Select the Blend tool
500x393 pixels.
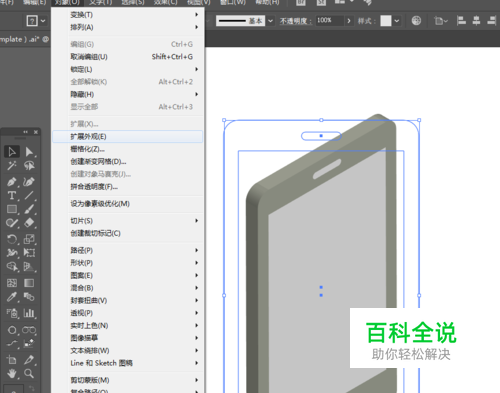point(29,297)
